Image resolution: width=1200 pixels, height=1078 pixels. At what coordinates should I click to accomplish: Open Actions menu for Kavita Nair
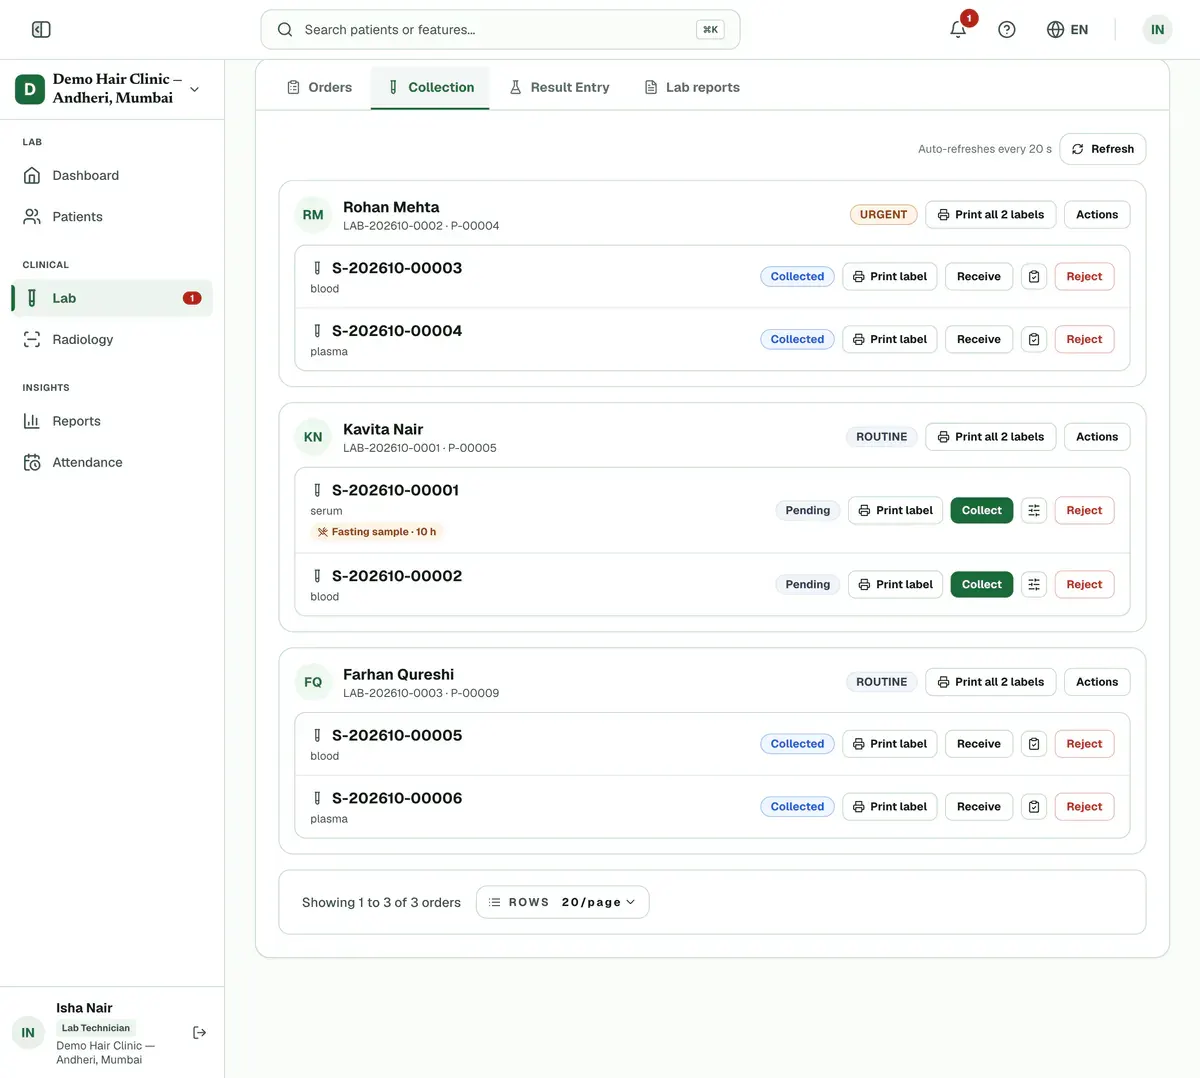click(x=1097, y=437)
